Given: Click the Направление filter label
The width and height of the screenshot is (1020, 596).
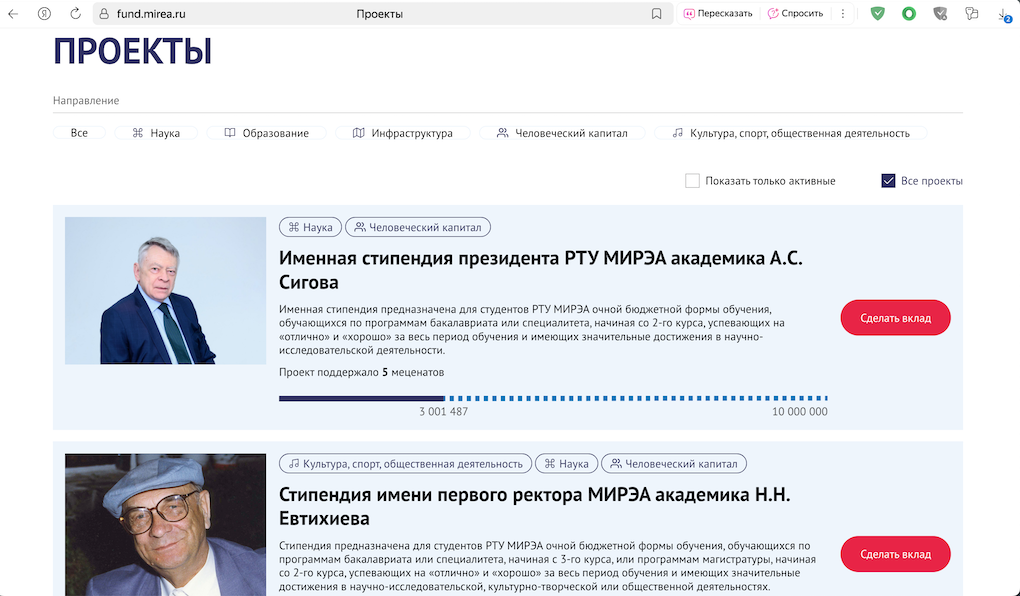Looking at the screenshot, I should (86, 101).
